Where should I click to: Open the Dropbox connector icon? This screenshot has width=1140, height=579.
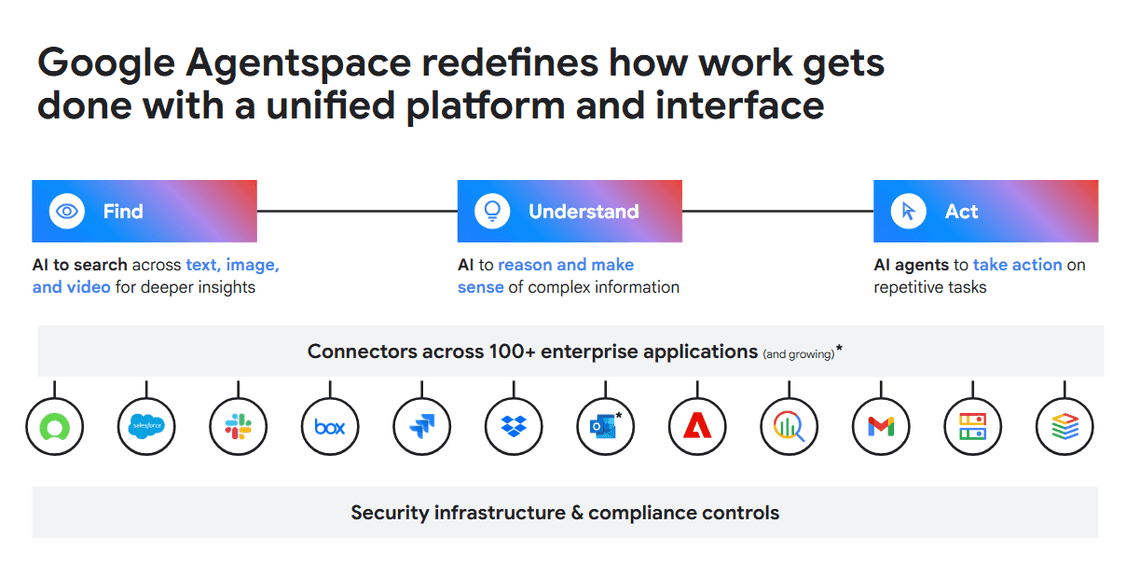[x=514, y=427]
